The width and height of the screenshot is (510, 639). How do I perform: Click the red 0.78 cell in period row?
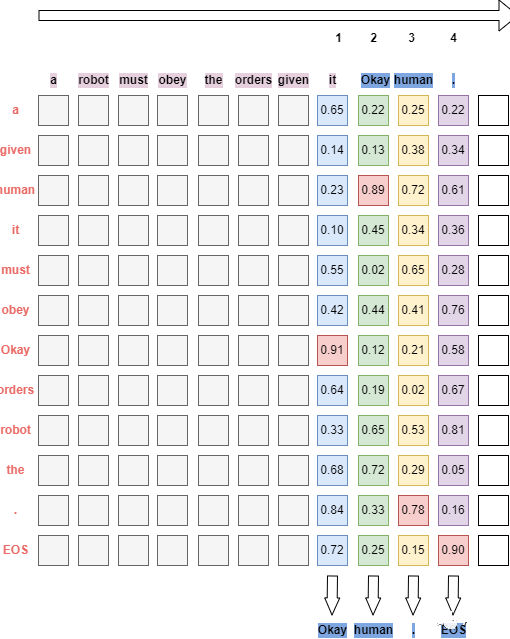pyautogui.click(x=413, y=510)
